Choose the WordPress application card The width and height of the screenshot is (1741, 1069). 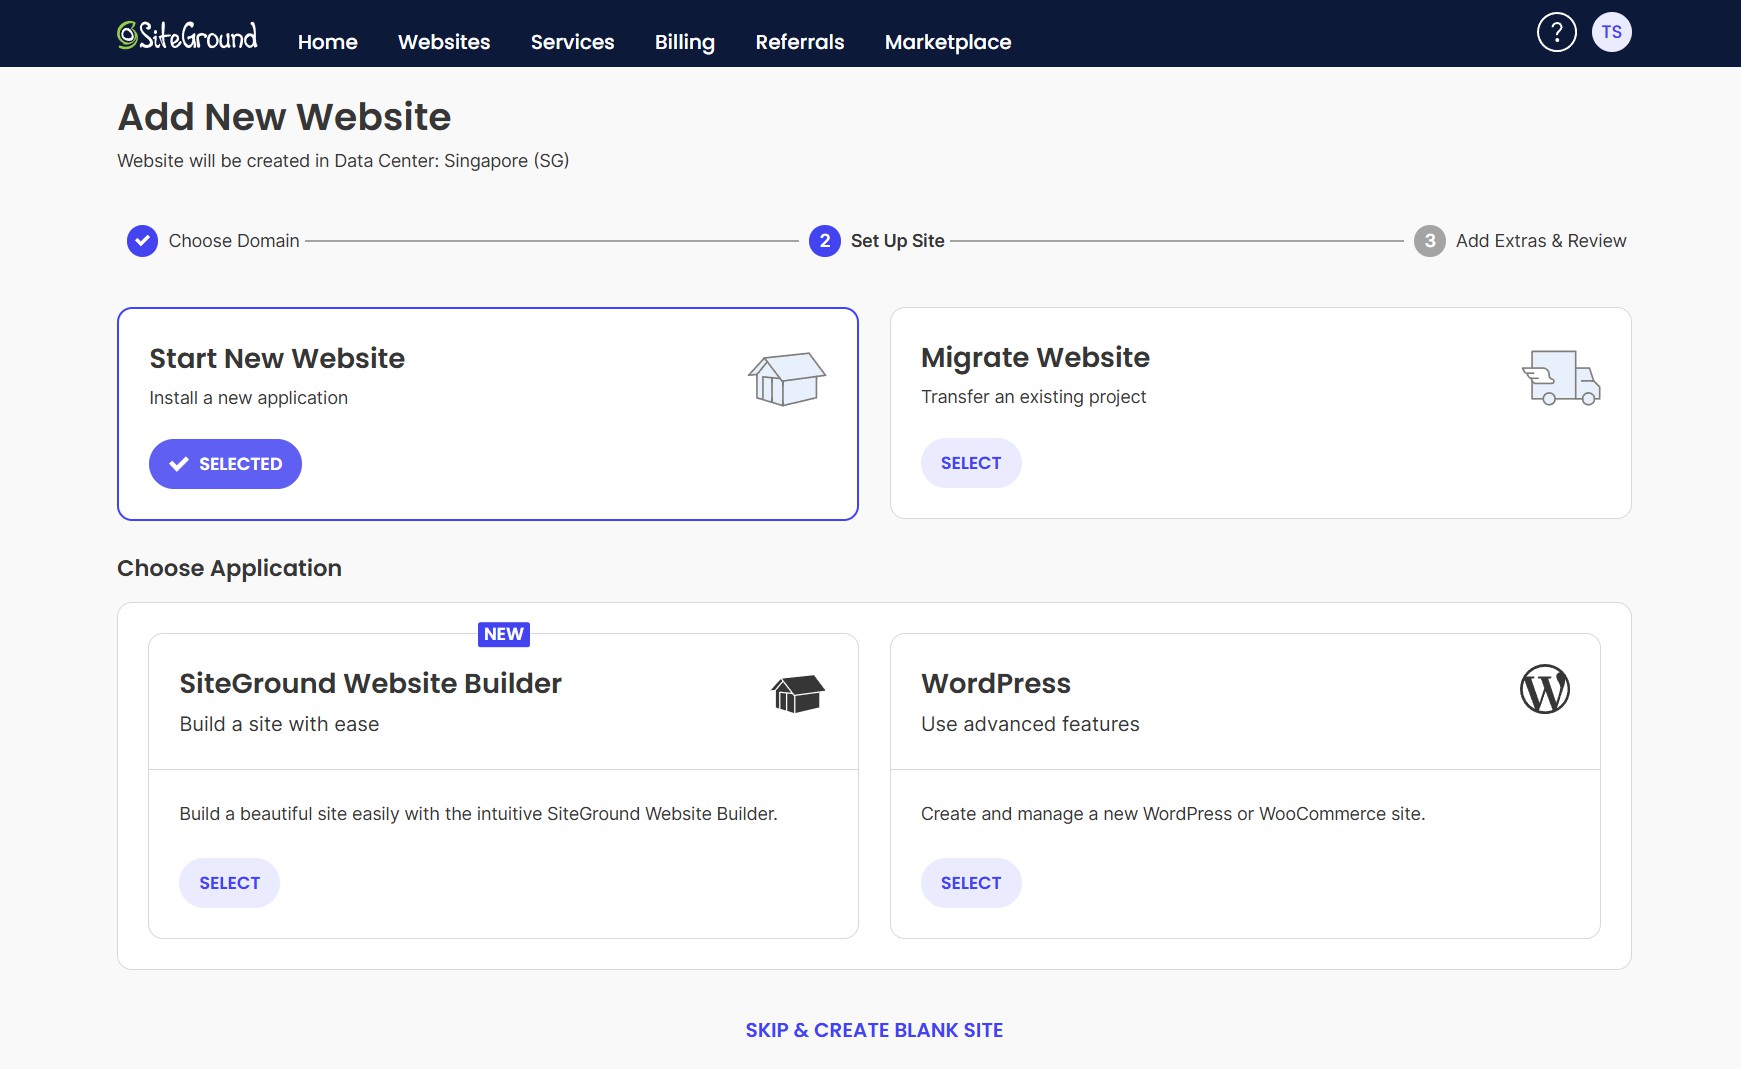[971, 882]
